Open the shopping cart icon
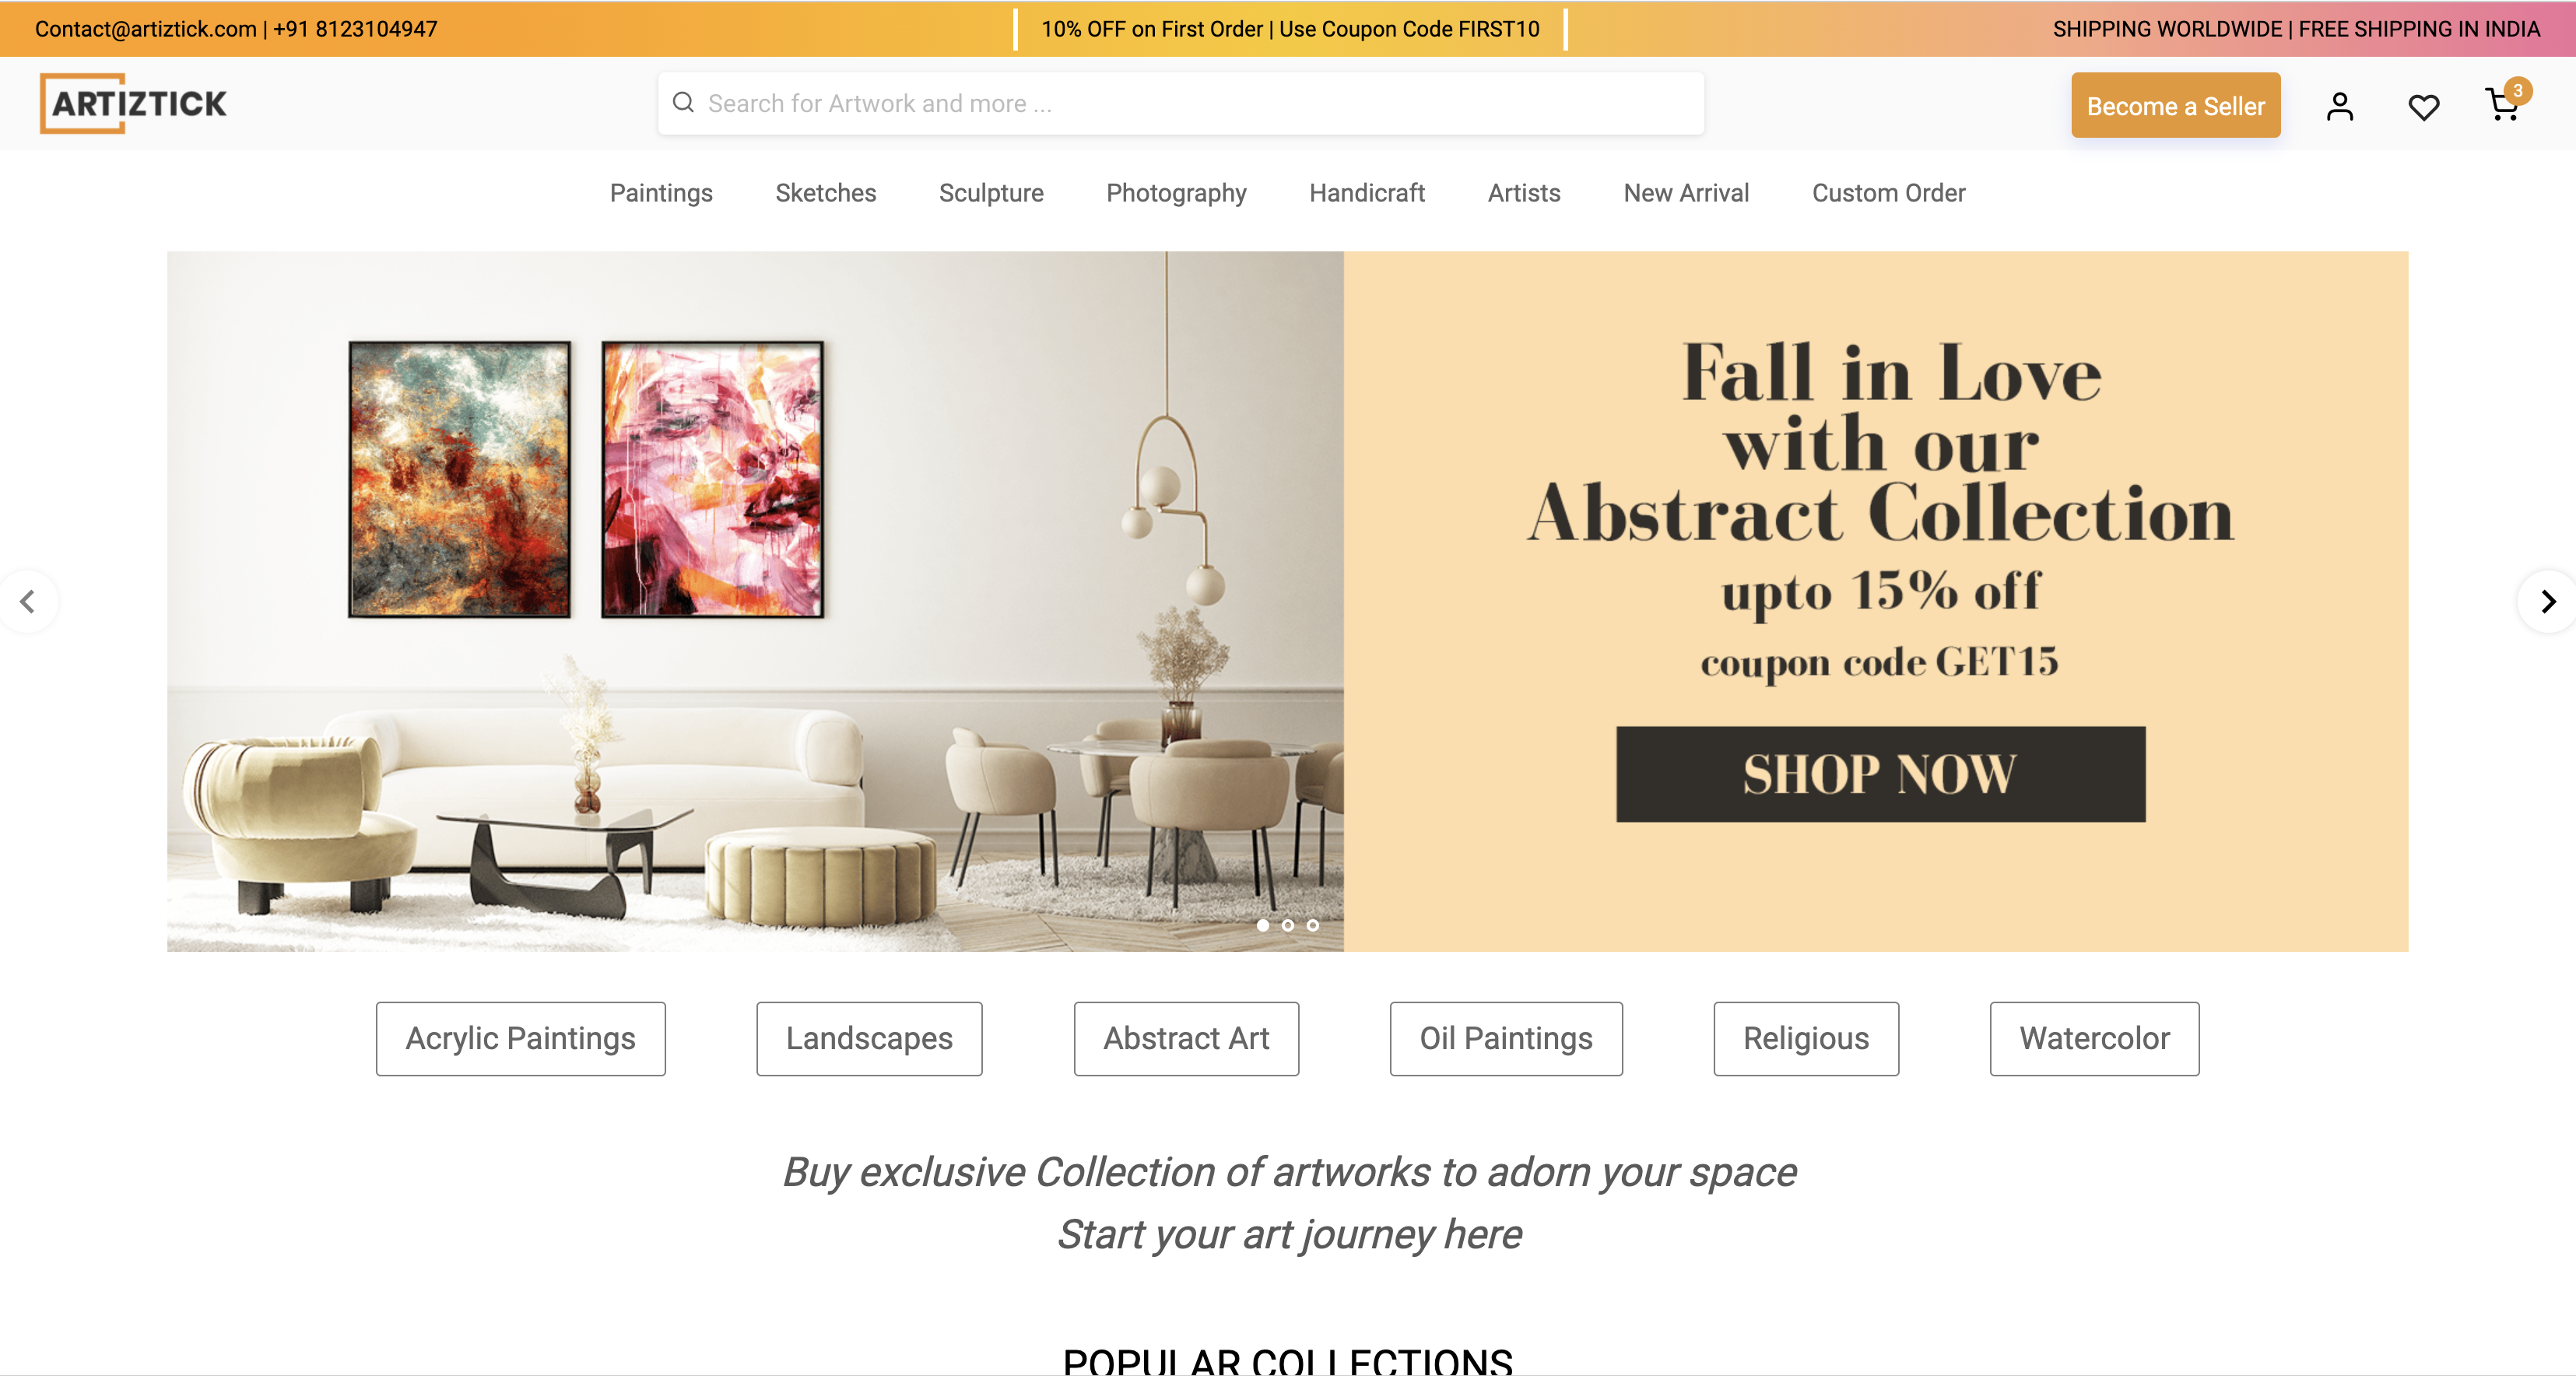The width and height of the screenshot is (2576, 1376). [2504, 104]
